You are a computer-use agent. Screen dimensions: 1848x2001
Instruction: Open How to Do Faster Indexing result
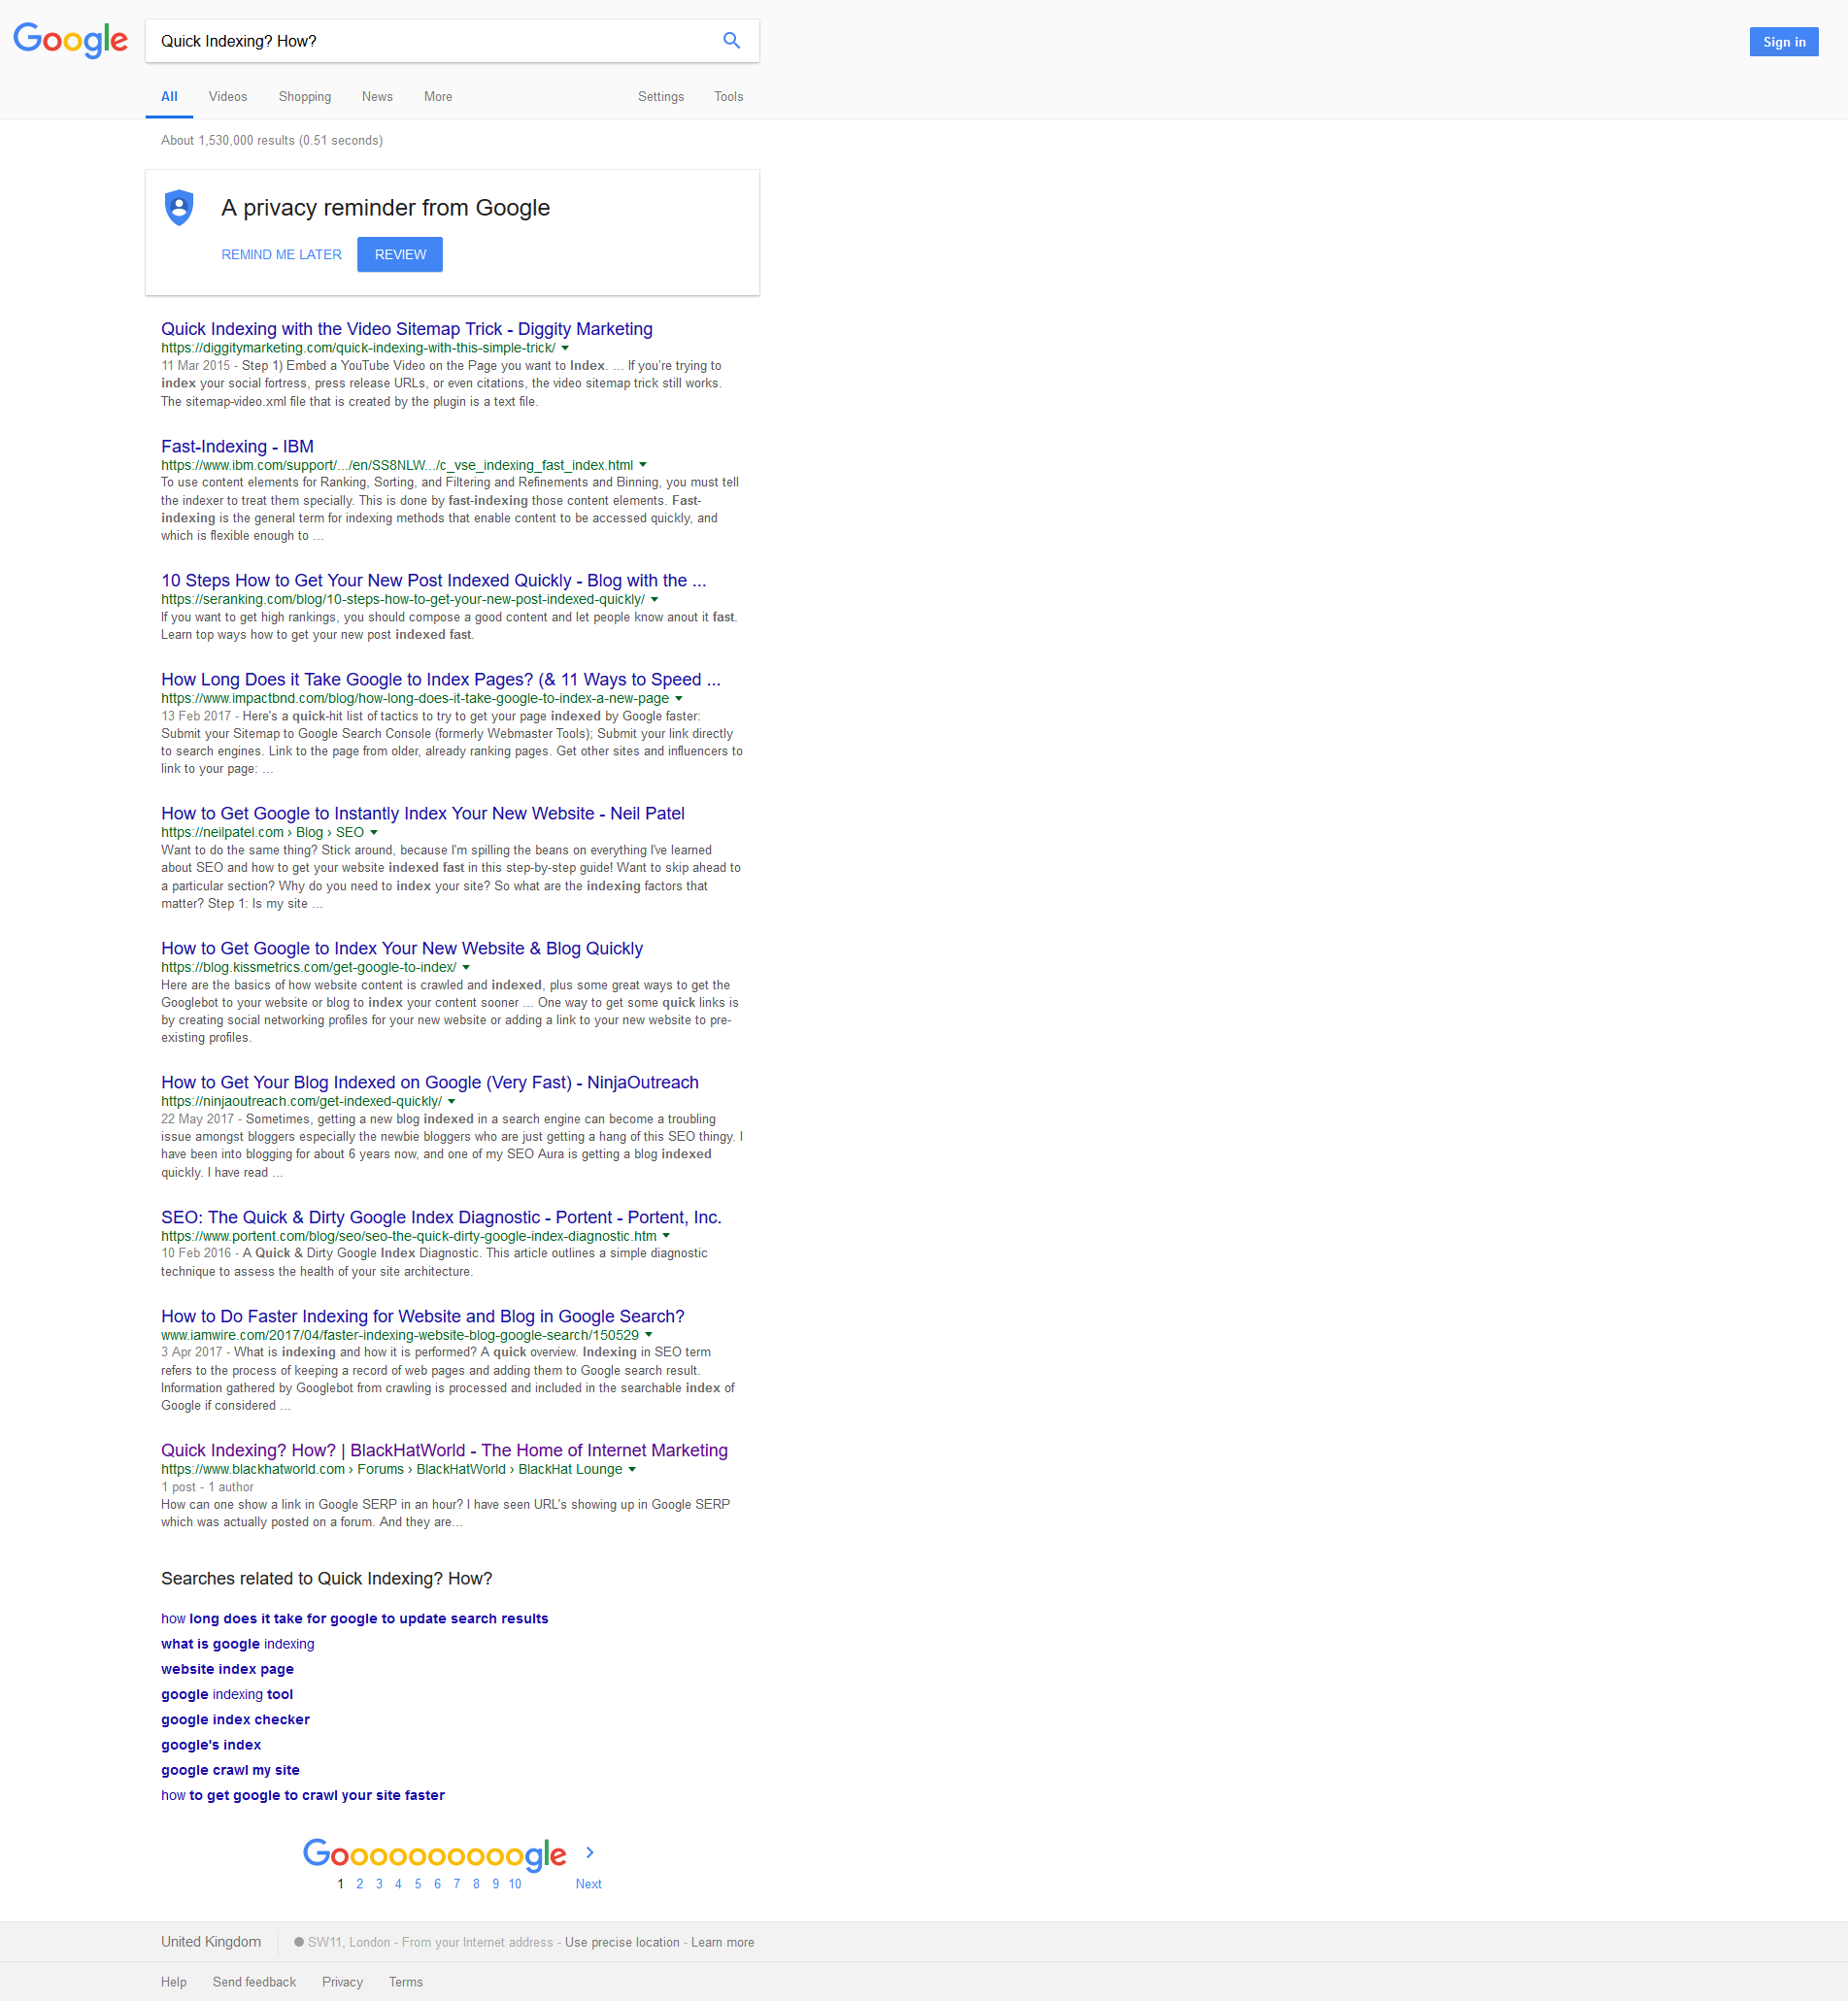pyautogui.click(x=423, y=1316)
